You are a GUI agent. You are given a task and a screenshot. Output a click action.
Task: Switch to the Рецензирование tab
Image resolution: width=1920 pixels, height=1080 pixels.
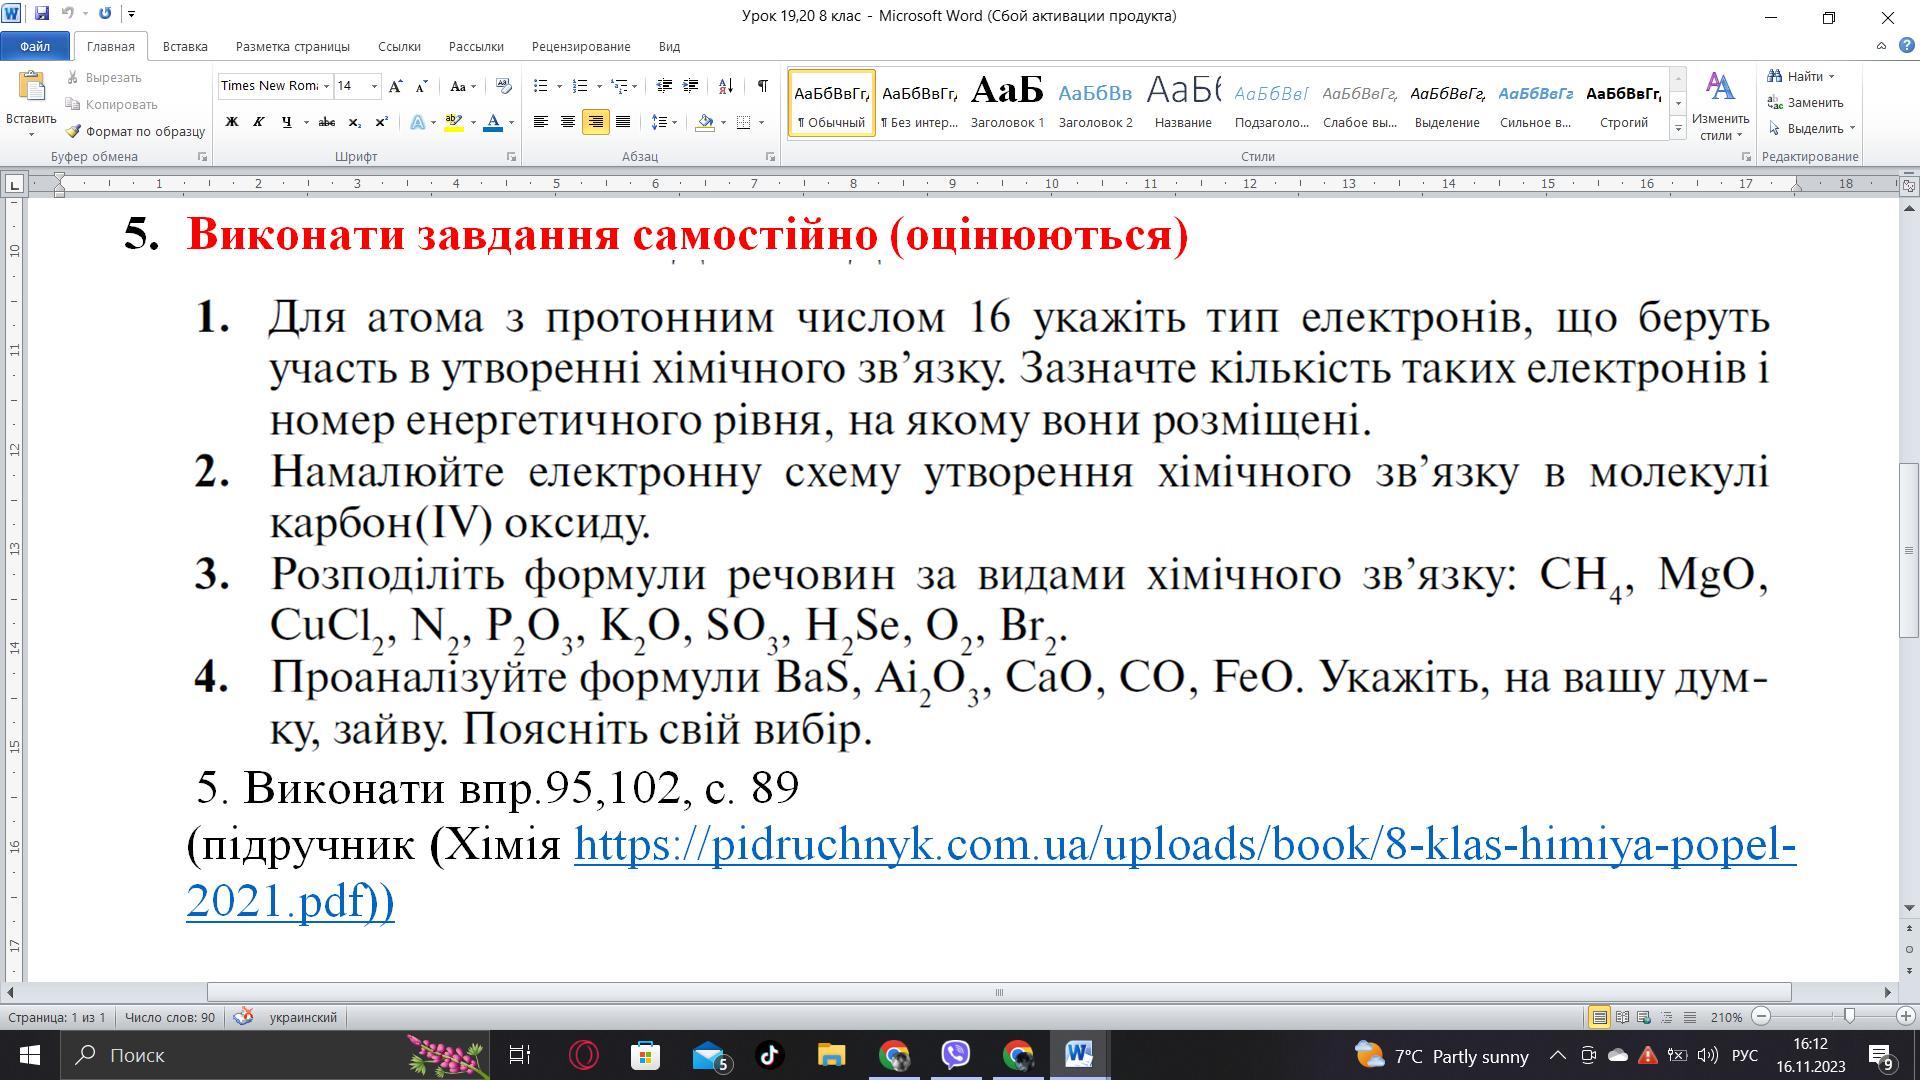point(581,46)
